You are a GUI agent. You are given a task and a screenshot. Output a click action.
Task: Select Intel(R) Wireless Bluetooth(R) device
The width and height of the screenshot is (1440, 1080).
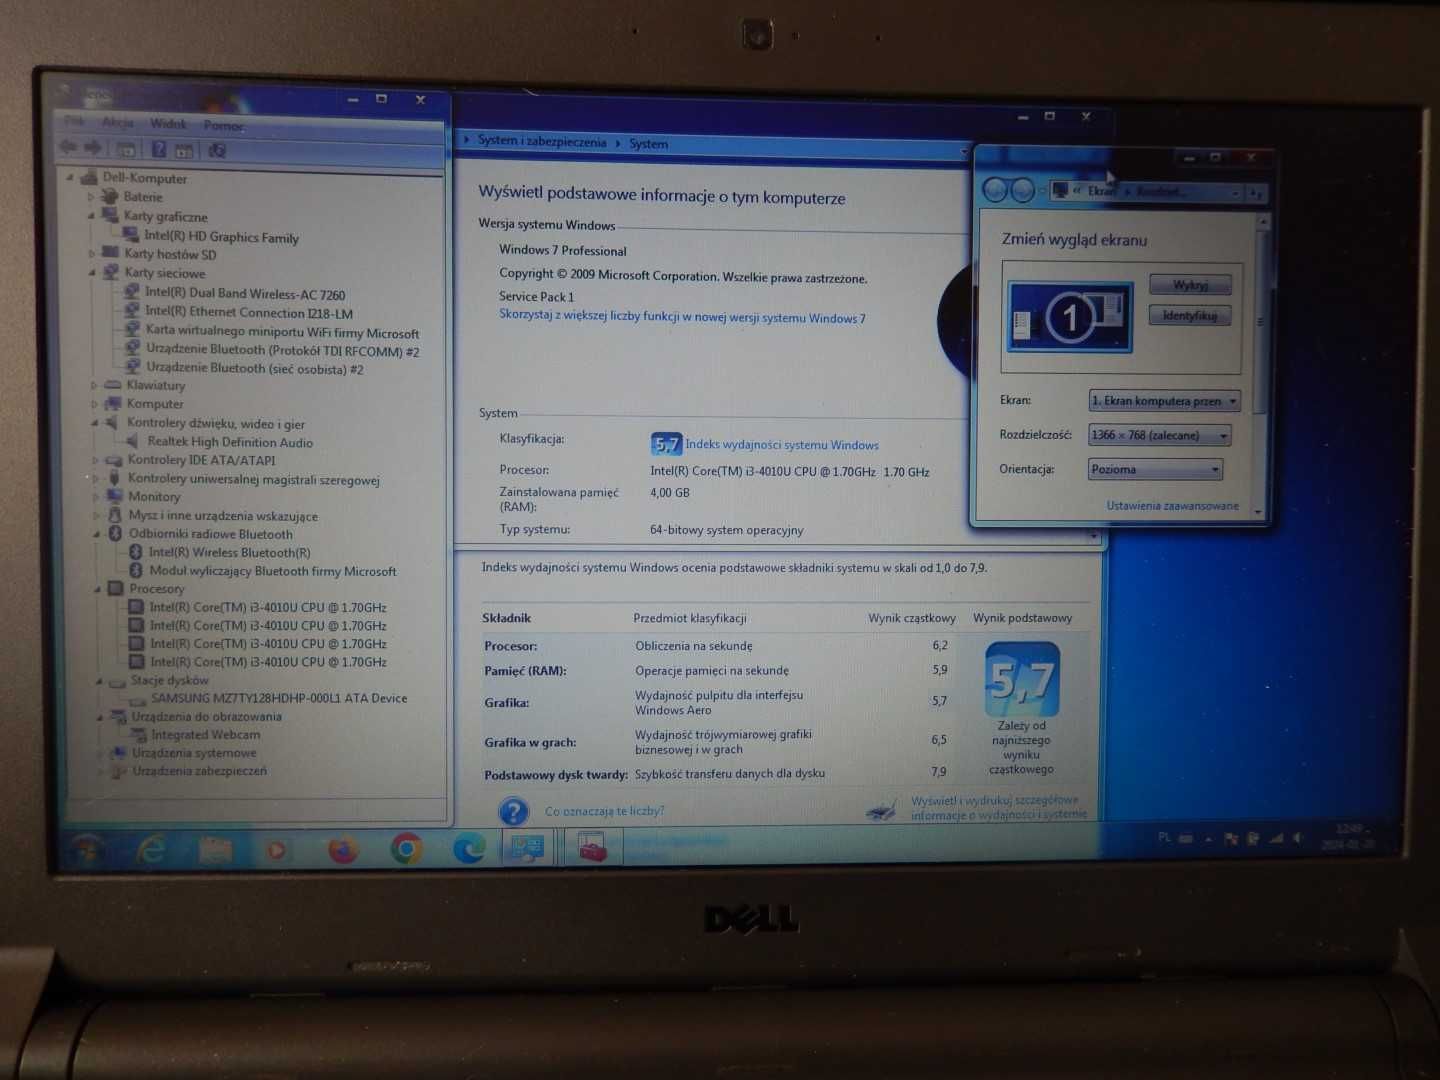click(229, 552)
